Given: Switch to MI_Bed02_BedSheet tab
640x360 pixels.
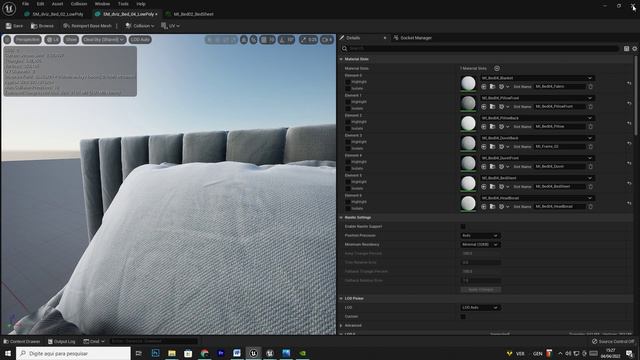Looking at the screenshot, I should point(190,14).
